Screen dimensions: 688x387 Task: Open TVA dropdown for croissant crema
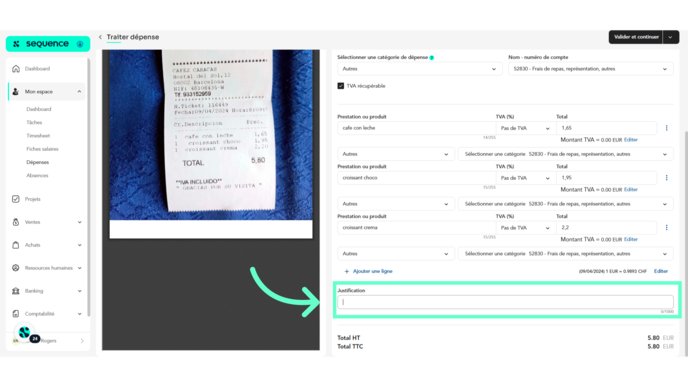point(525,228)
